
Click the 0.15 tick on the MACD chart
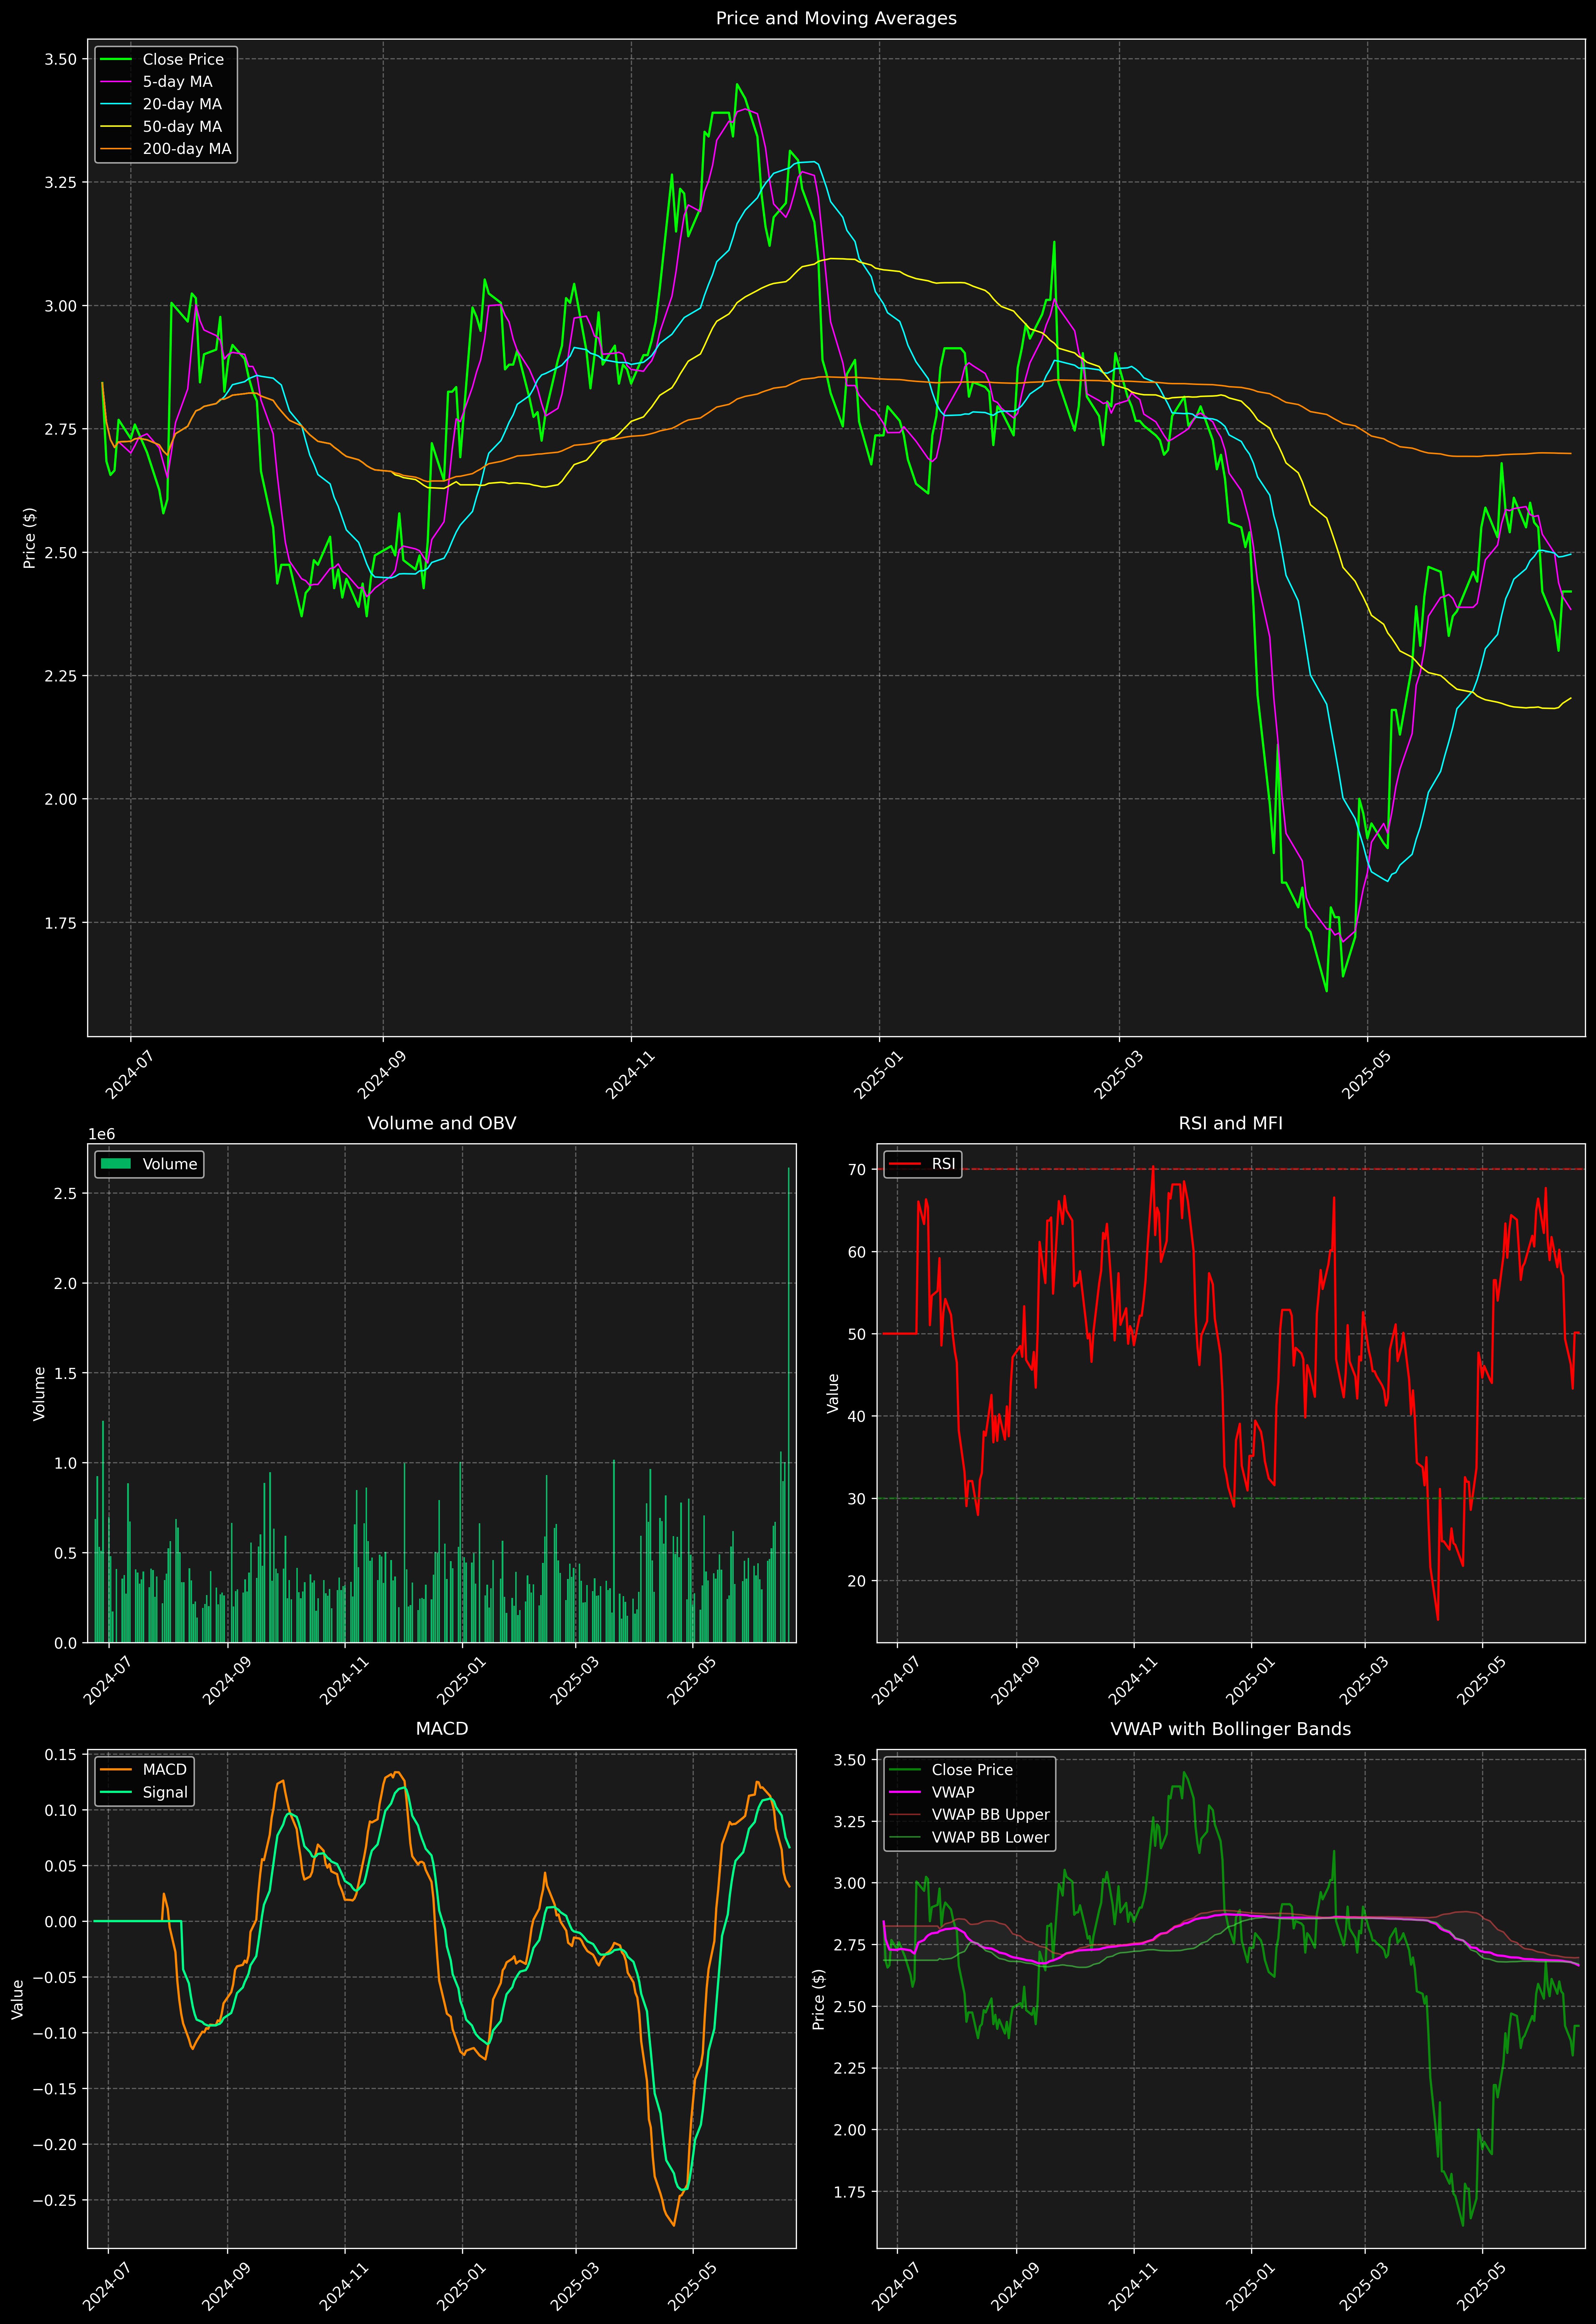[61, 1755]
